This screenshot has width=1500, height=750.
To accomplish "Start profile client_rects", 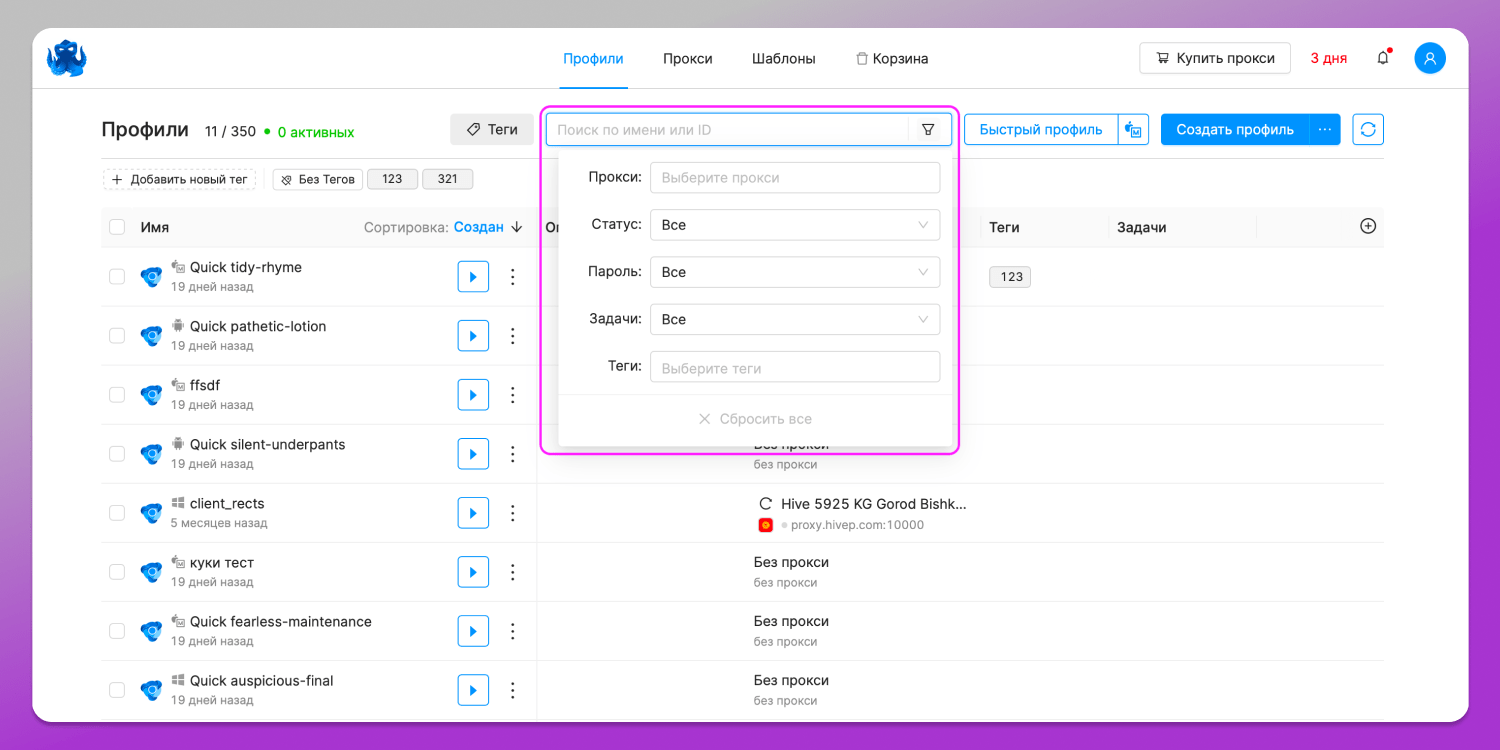I will pos(473,512).
